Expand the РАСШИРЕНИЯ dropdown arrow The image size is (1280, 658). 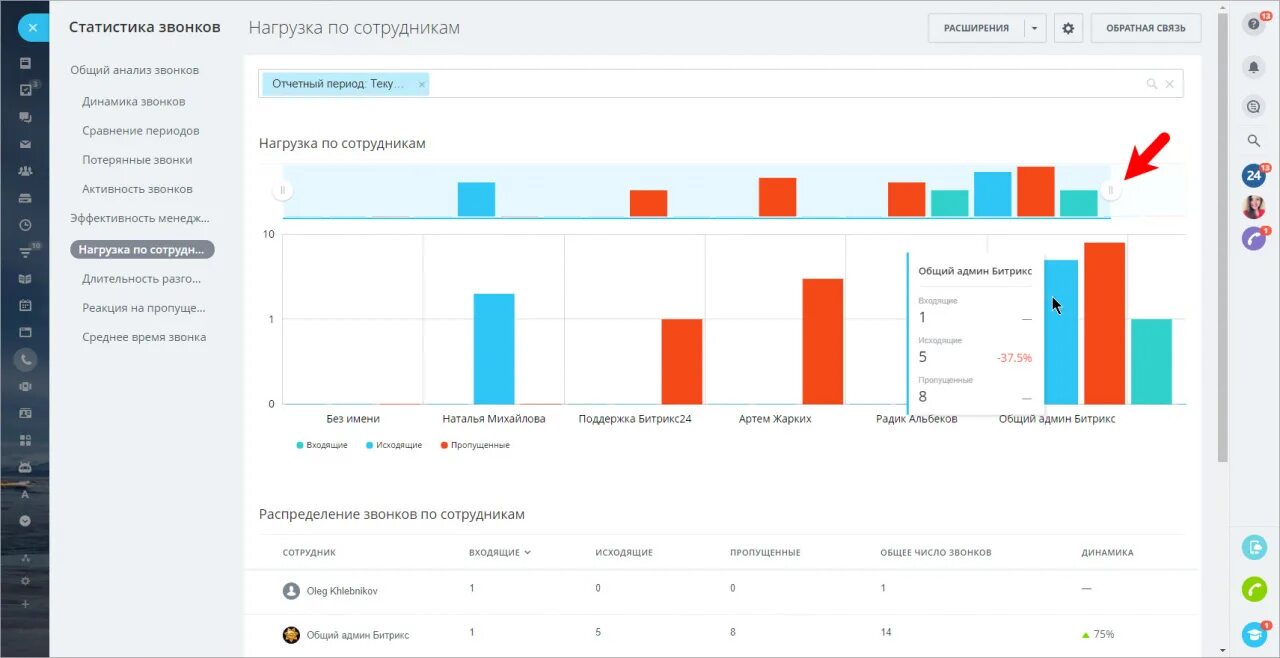point(1035,28)
